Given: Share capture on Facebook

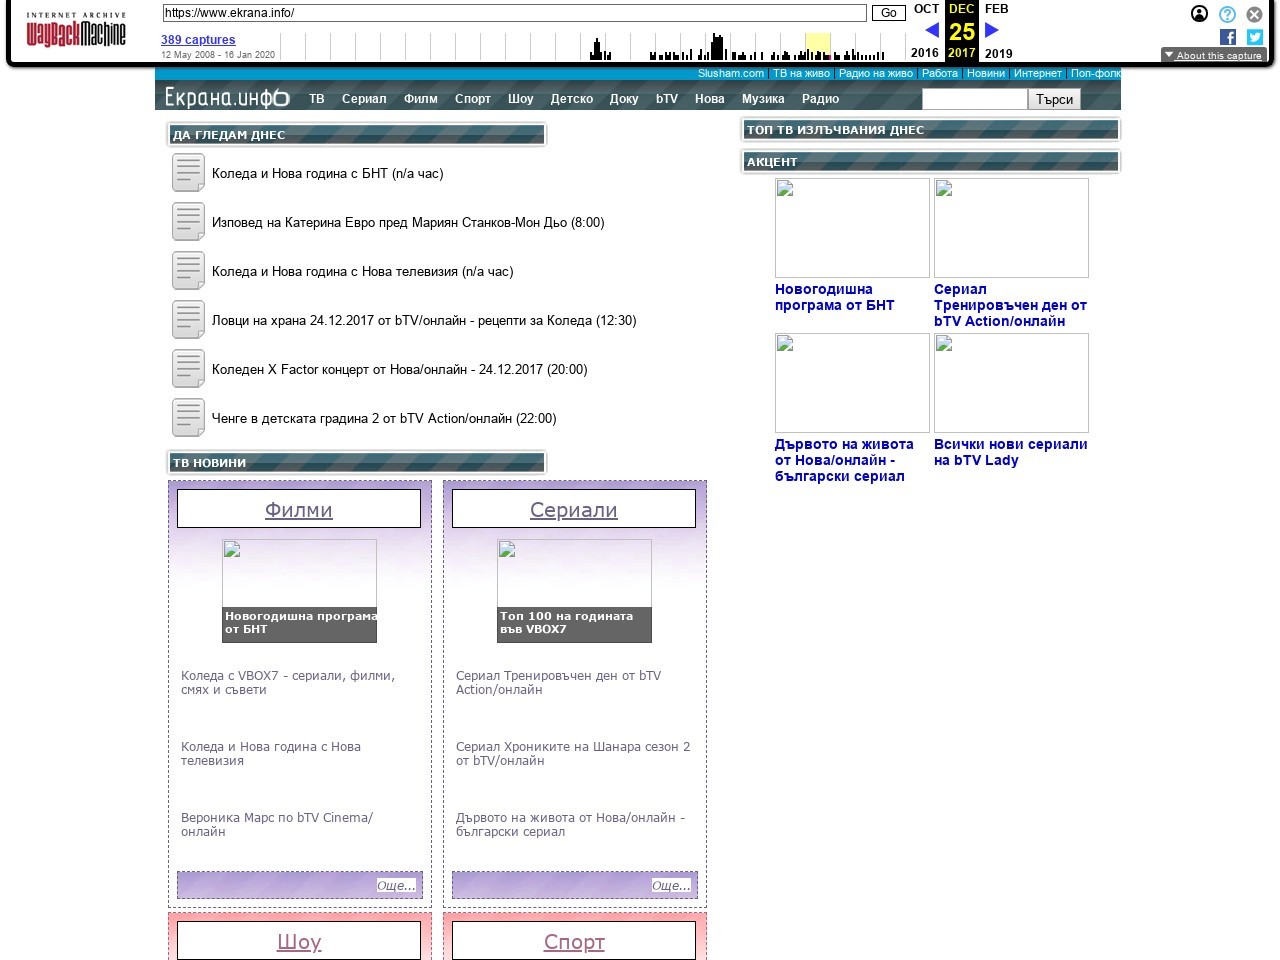Looking at the screenshot, I should pyautogui.click(x=1228, y=37).
